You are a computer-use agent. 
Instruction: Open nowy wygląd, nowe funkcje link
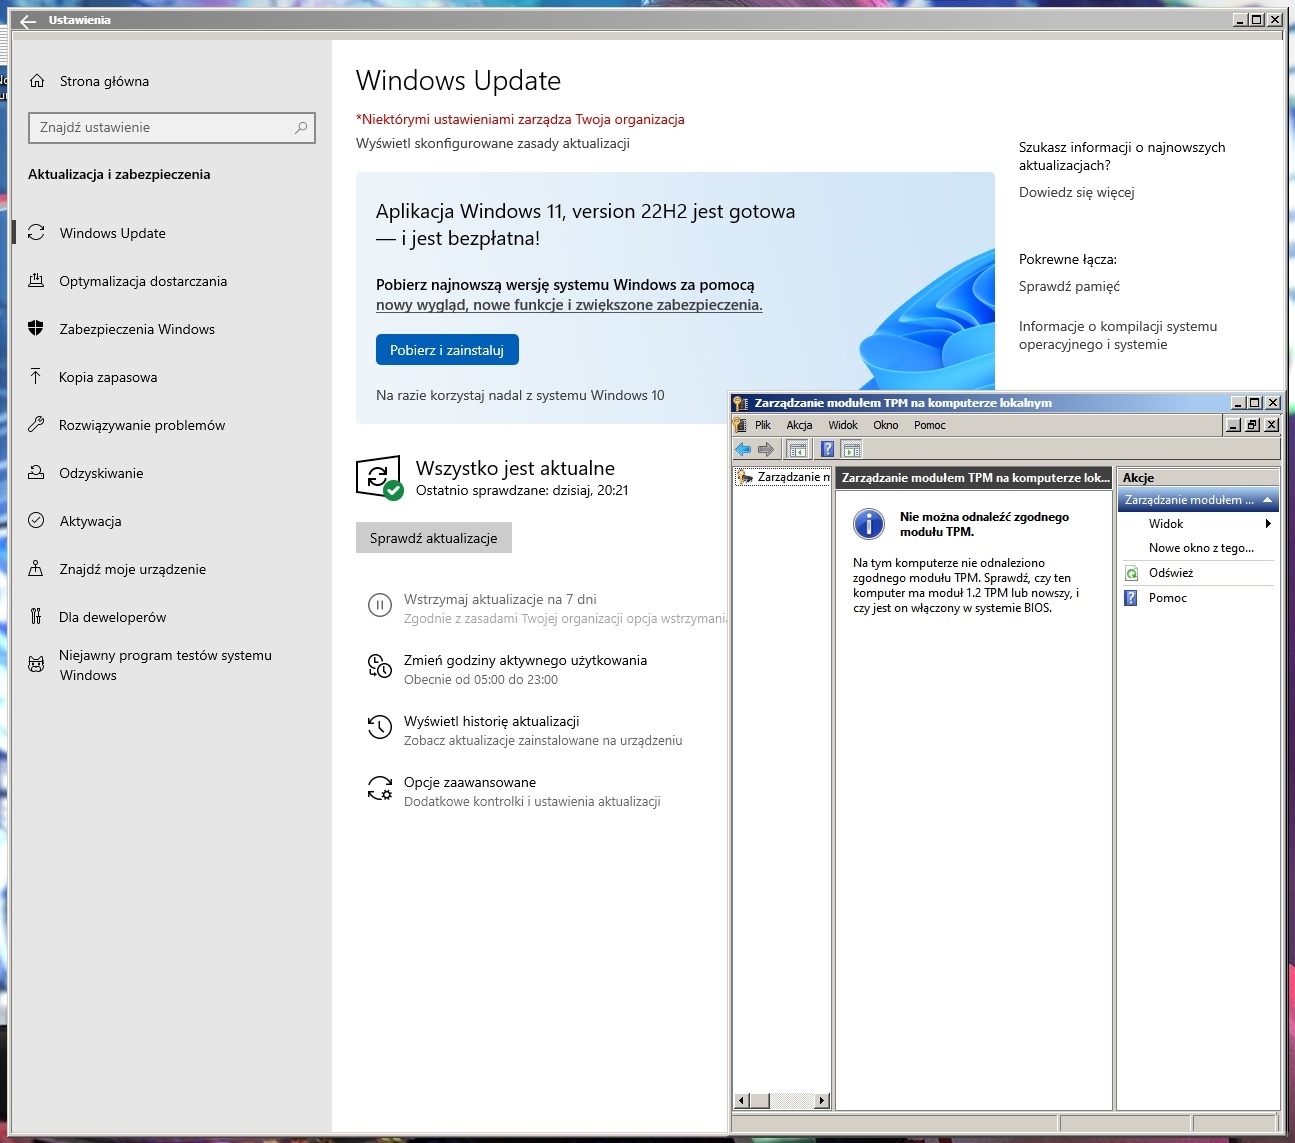tap(569, 305)
